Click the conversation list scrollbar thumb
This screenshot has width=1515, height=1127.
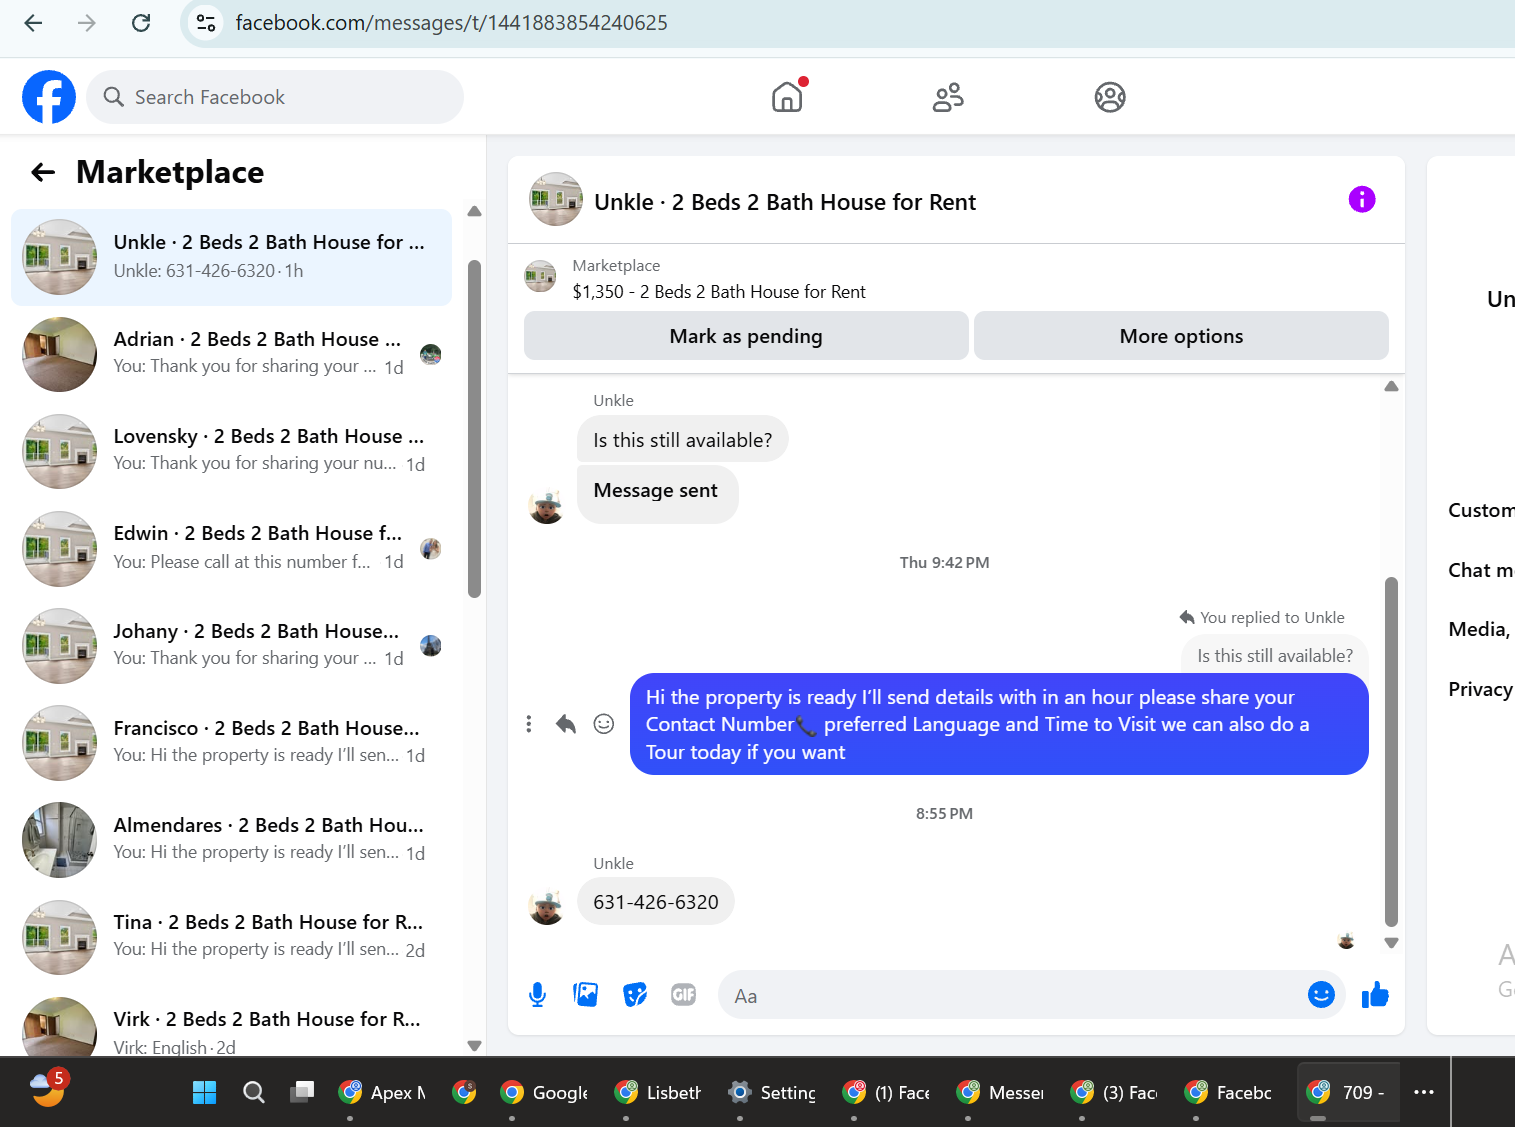pyautogui.click(x=474, y=429)
